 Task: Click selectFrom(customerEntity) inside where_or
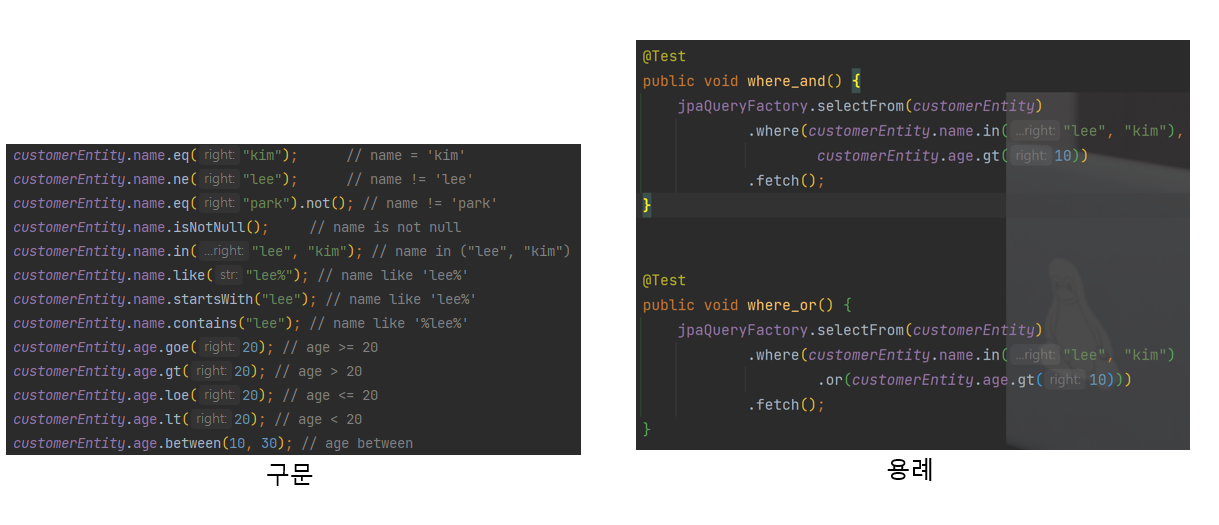(860, 330)
